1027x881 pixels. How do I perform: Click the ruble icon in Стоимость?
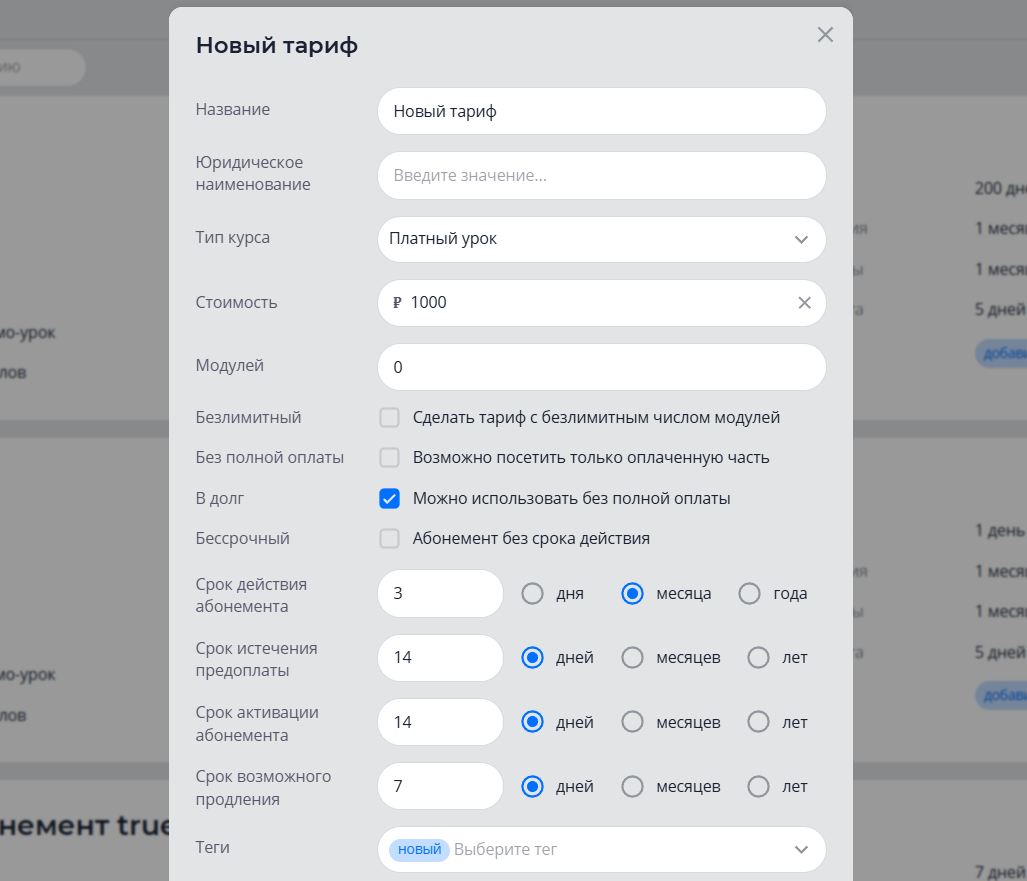pos(397,303)
